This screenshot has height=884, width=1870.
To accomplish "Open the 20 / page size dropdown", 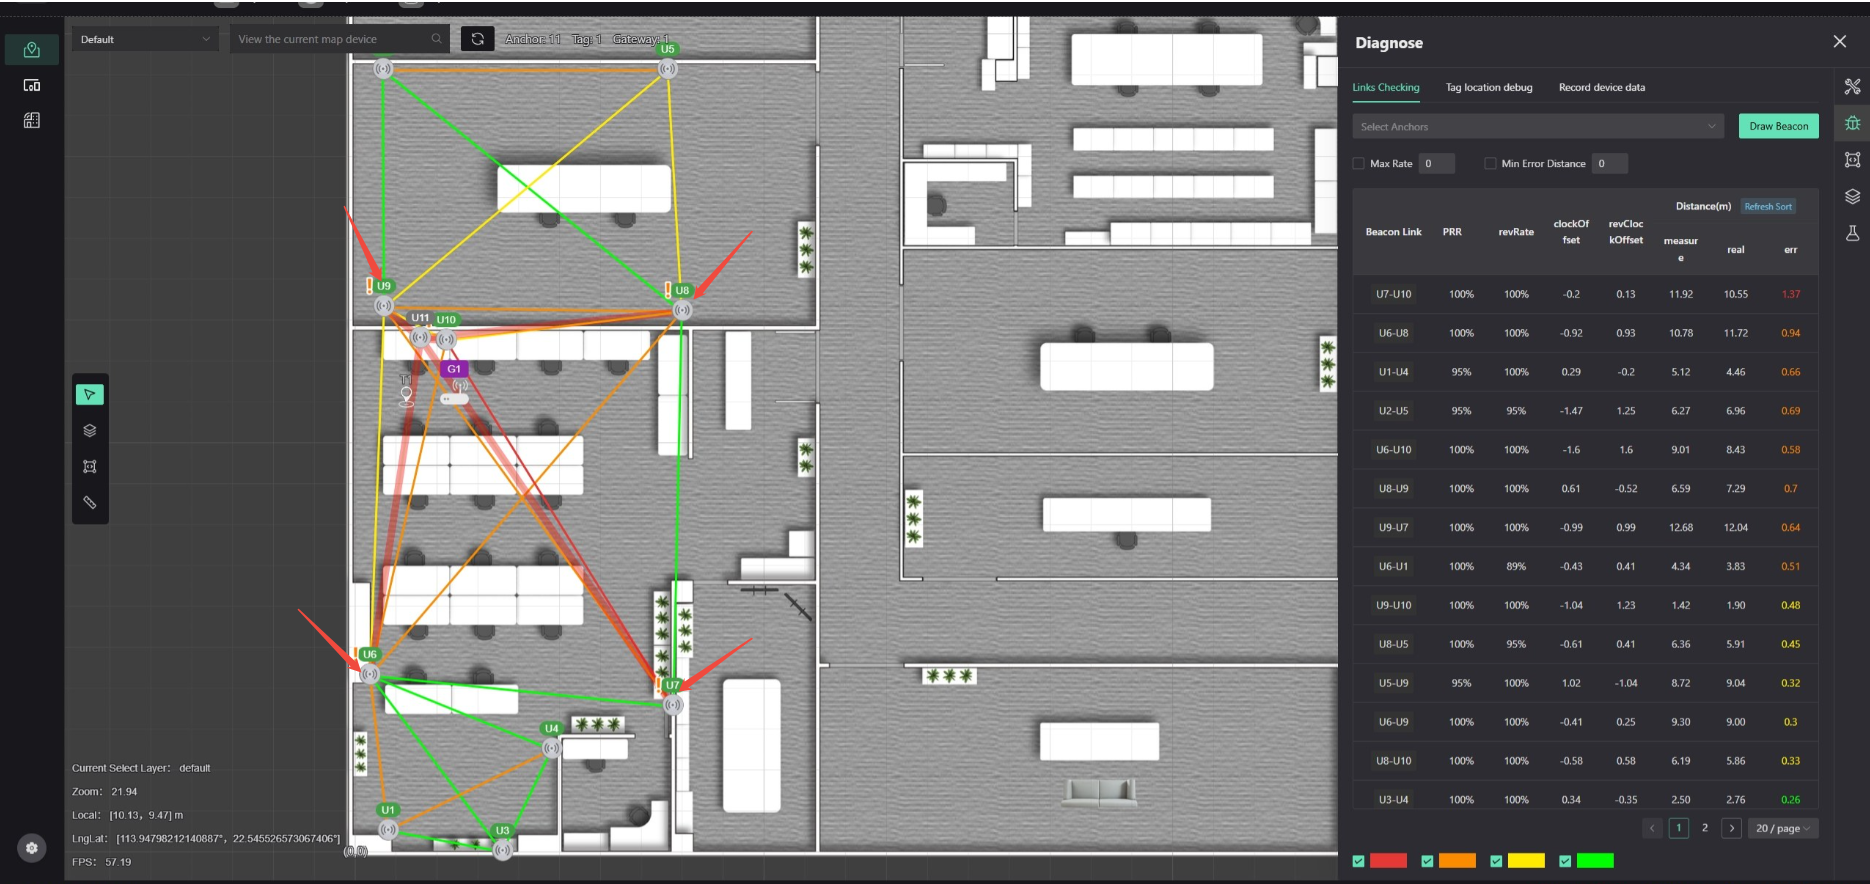I will tap(1783, 828).
